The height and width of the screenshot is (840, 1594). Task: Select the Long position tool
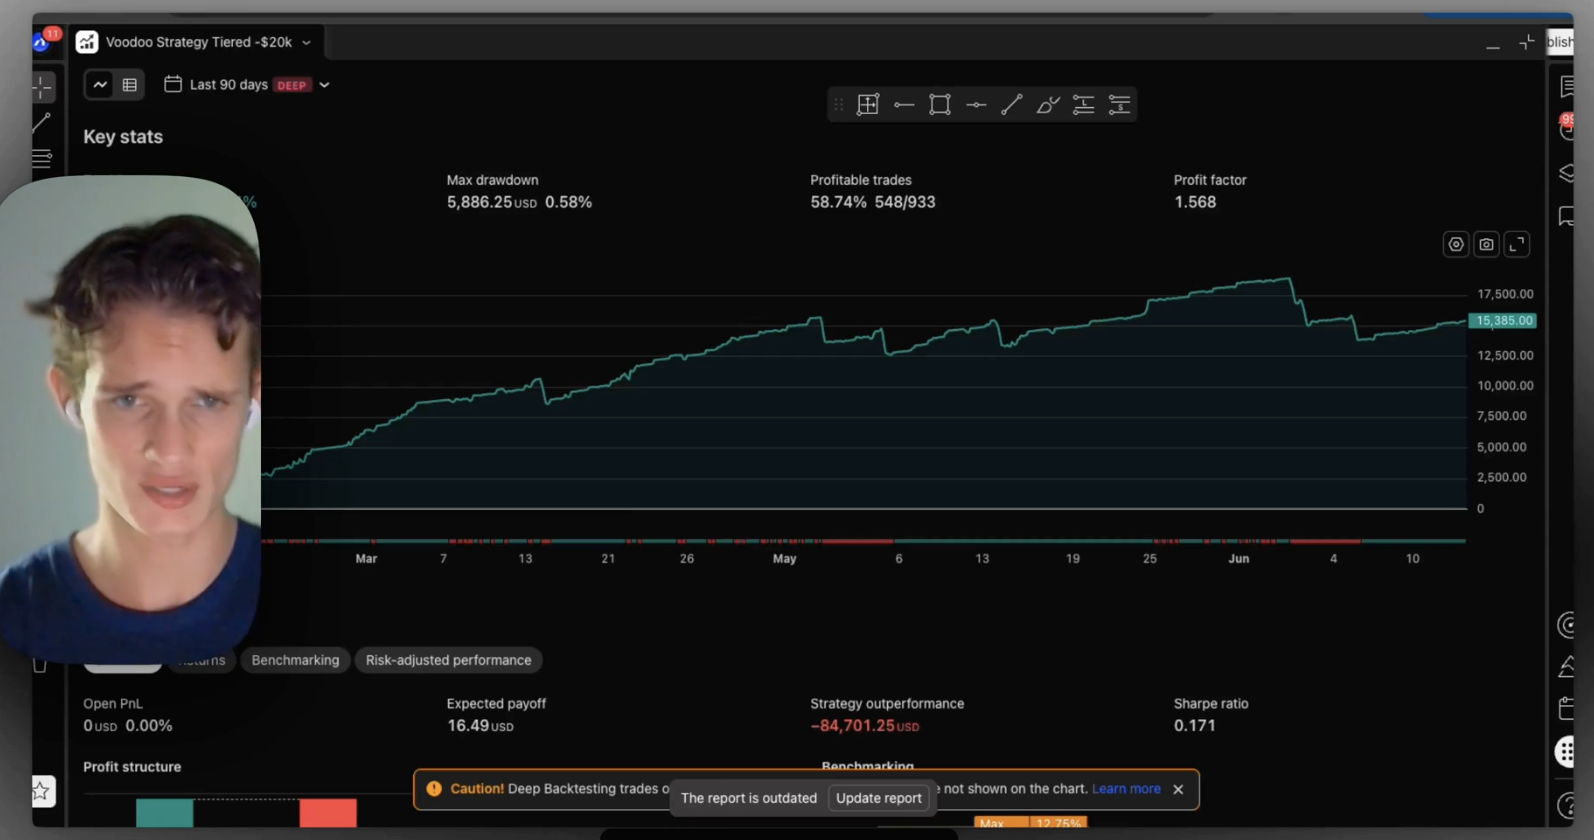point(1083,104)
